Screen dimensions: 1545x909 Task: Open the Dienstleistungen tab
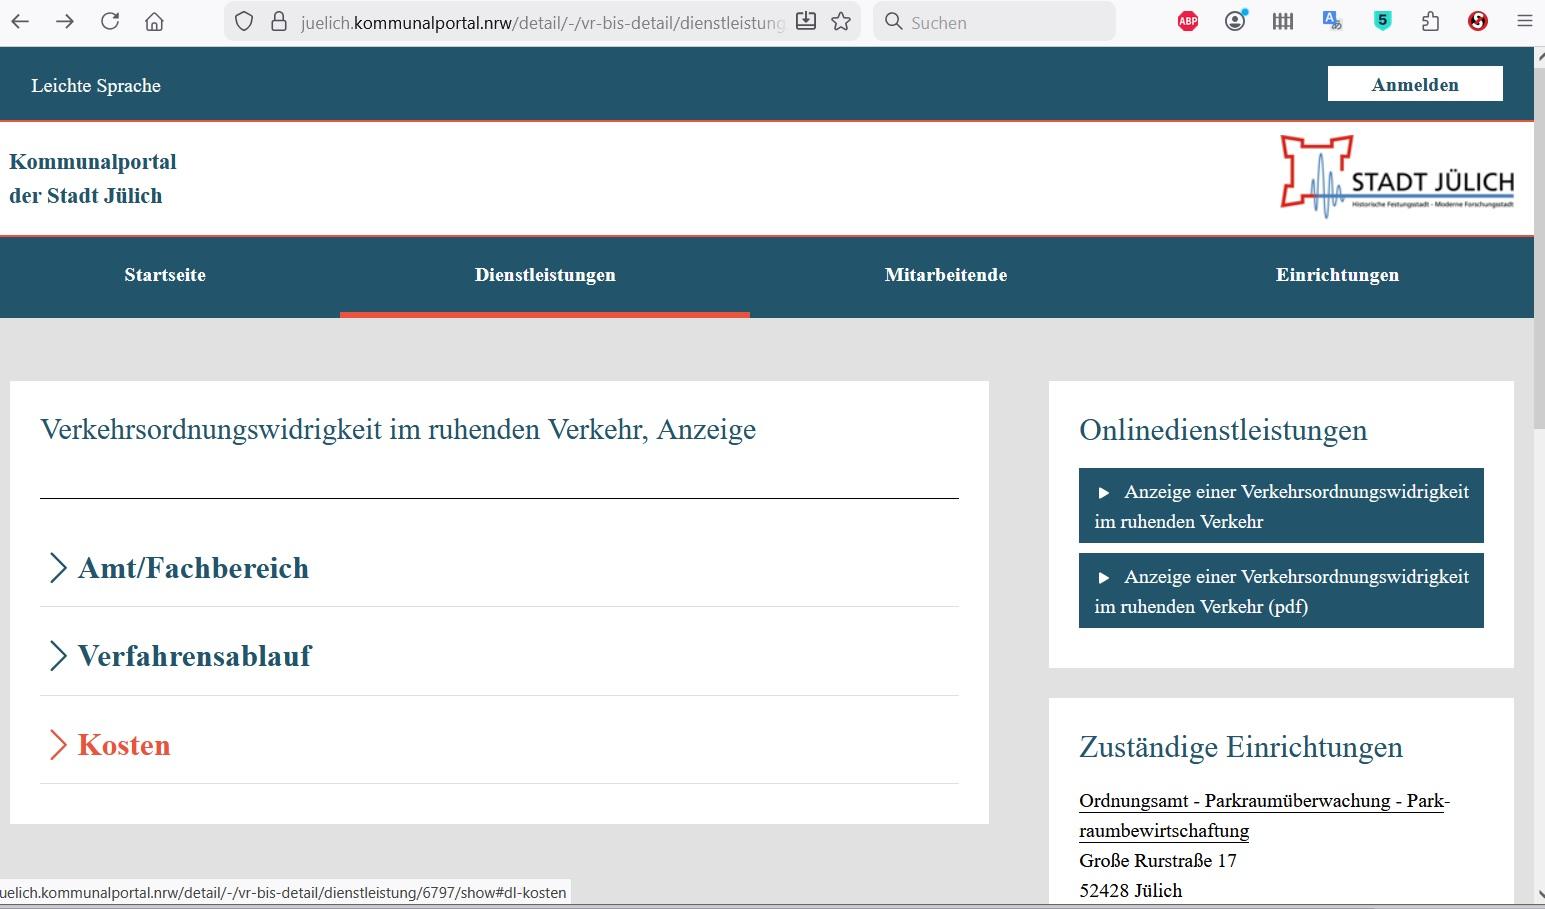pos(545,275)
